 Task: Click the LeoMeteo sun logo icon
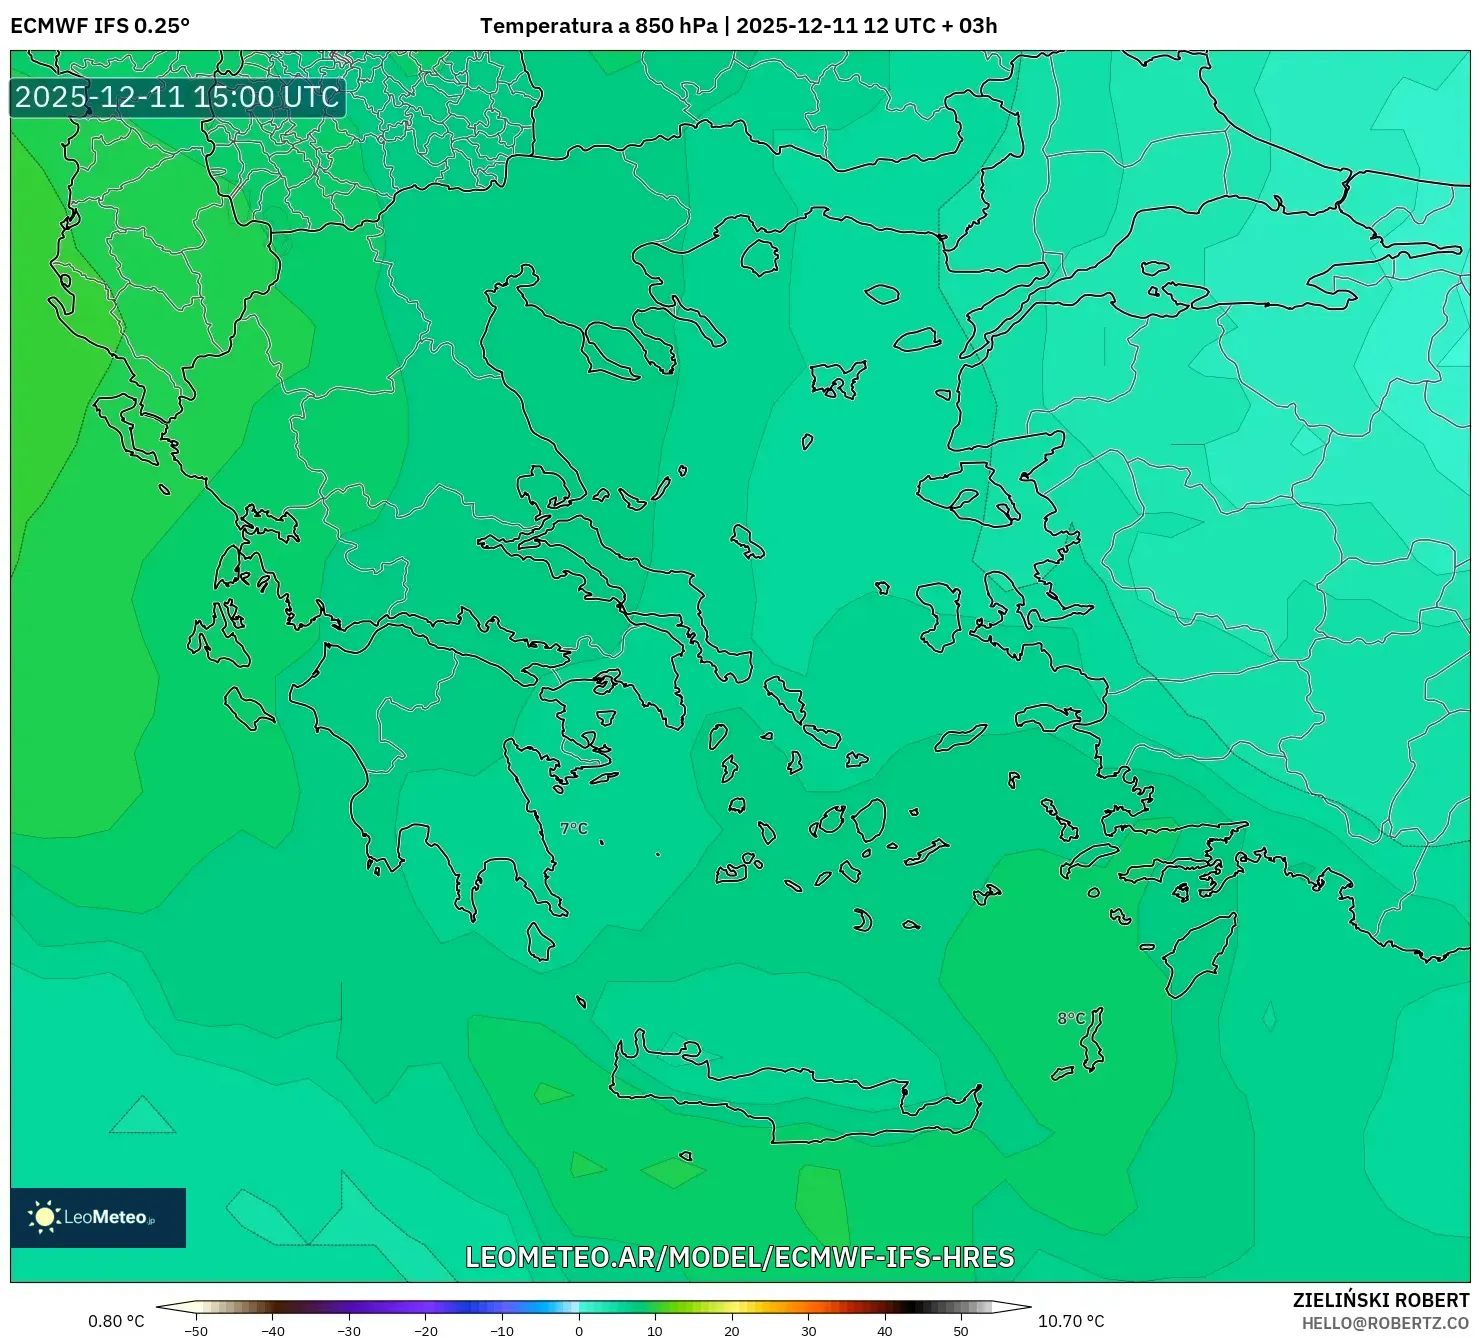click(44, 1217)
